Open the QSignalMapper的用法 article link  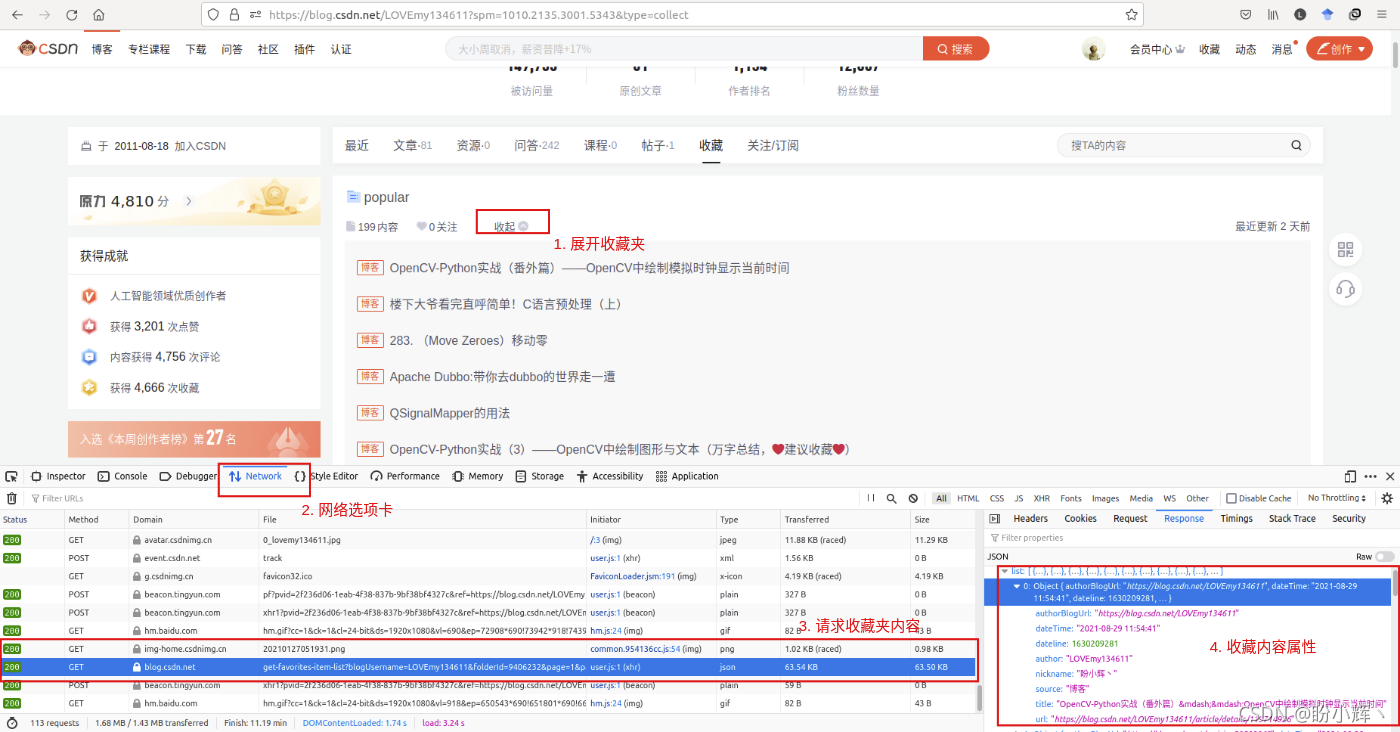pyautogui.click(x=449, y=413)
